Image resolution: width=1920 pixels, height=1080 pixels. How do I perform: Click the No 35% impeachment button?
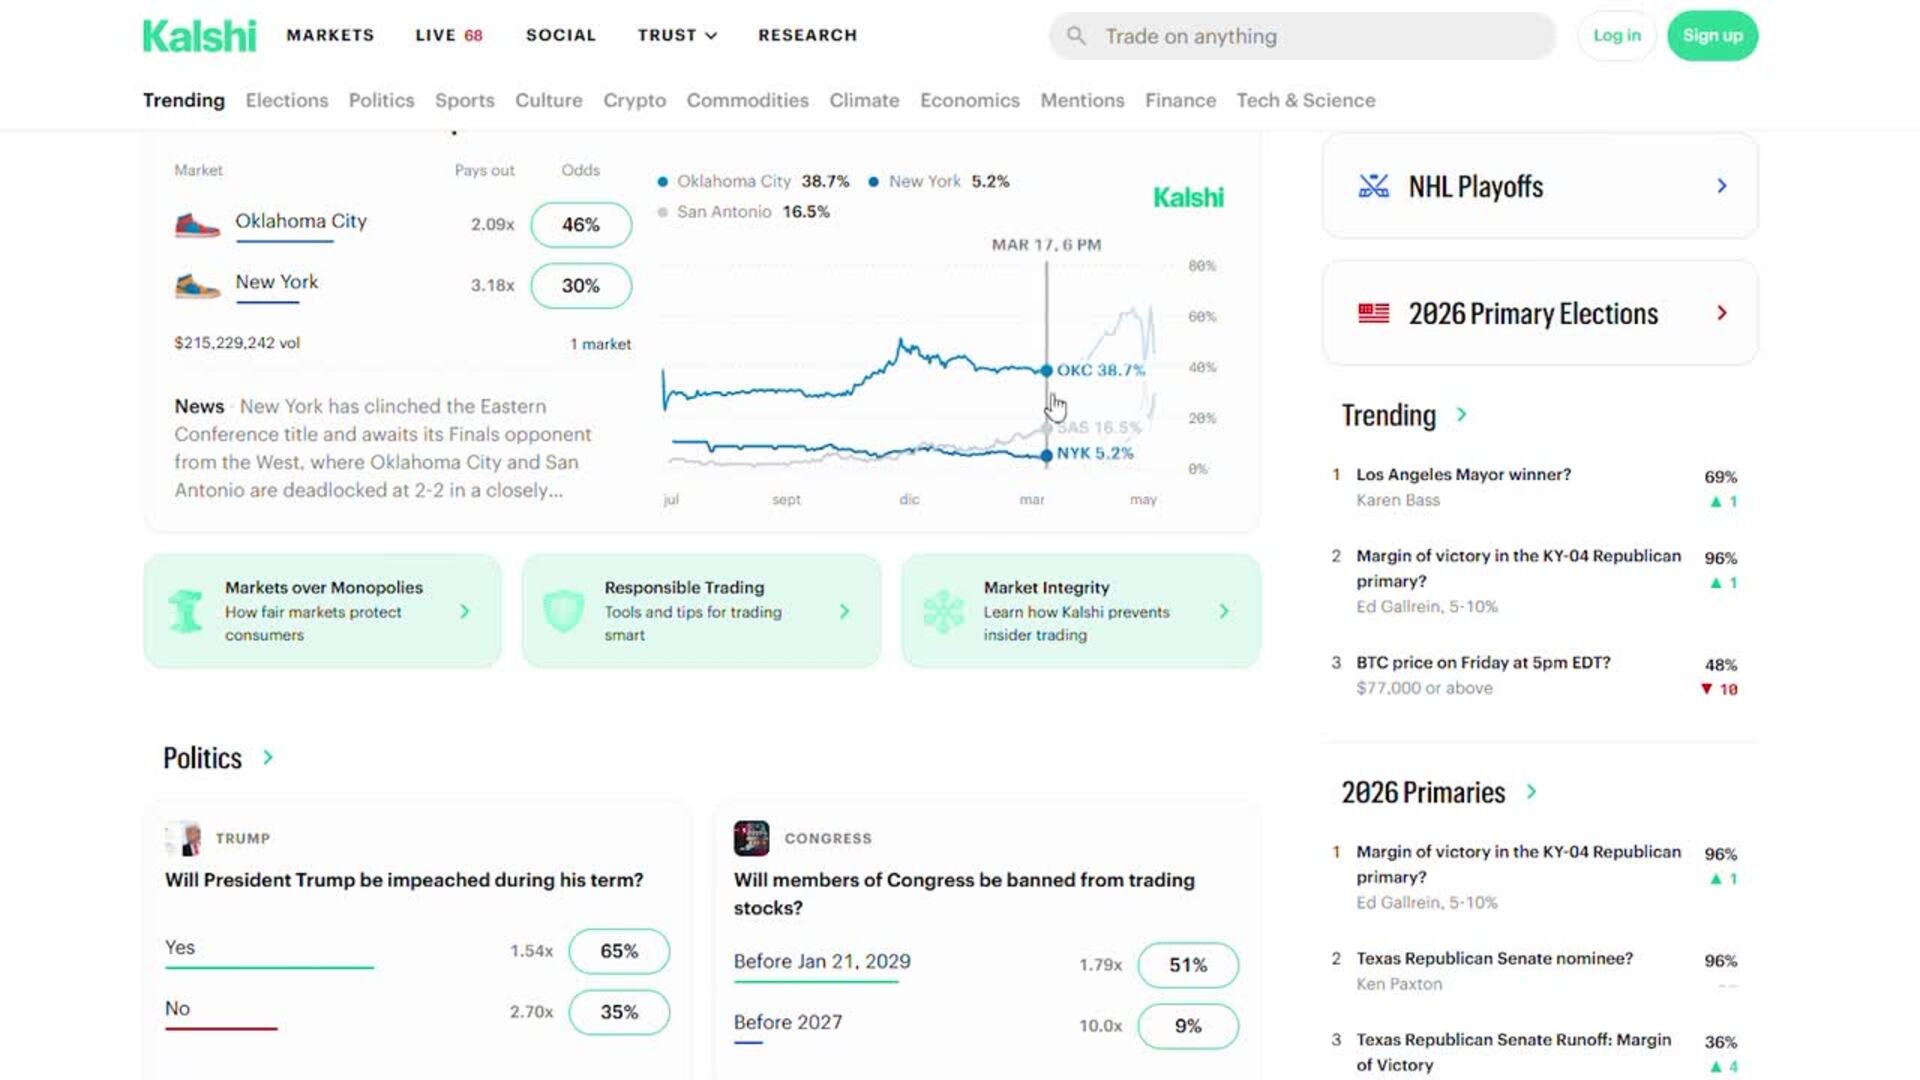pyautogui.click(x=619, y=1012)
